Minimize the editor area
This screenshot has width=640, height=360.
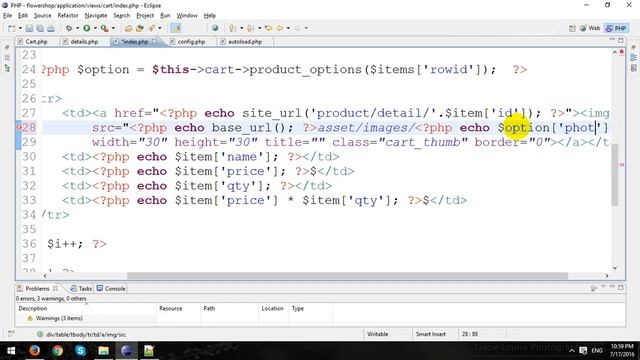(x=612, y=40)
